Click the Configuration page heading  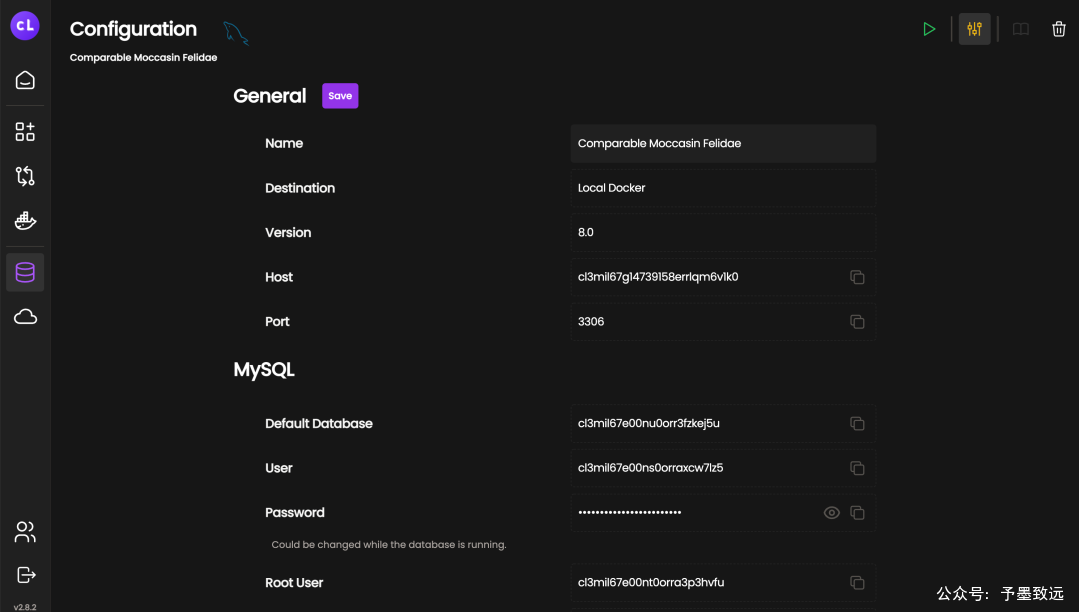pyautogui.click(x=133, y=29)
